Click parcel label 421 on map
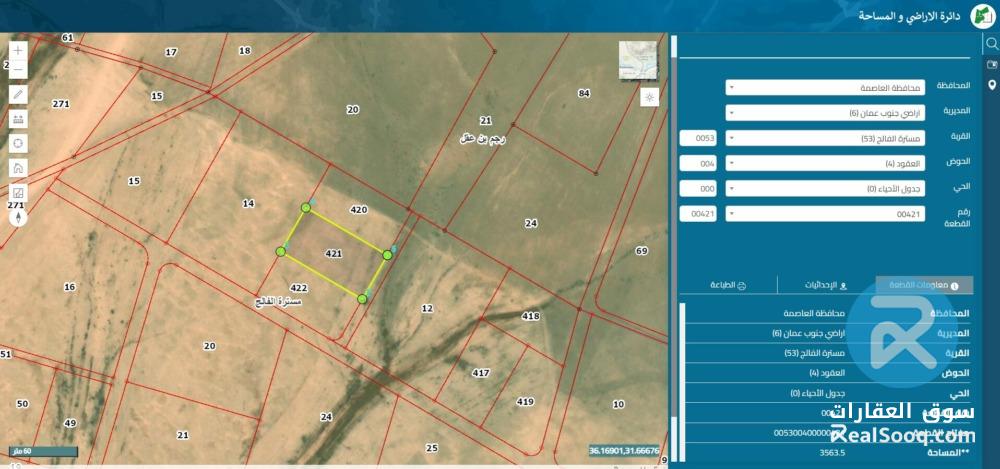 pyautogui.click(x=334, y=253)
